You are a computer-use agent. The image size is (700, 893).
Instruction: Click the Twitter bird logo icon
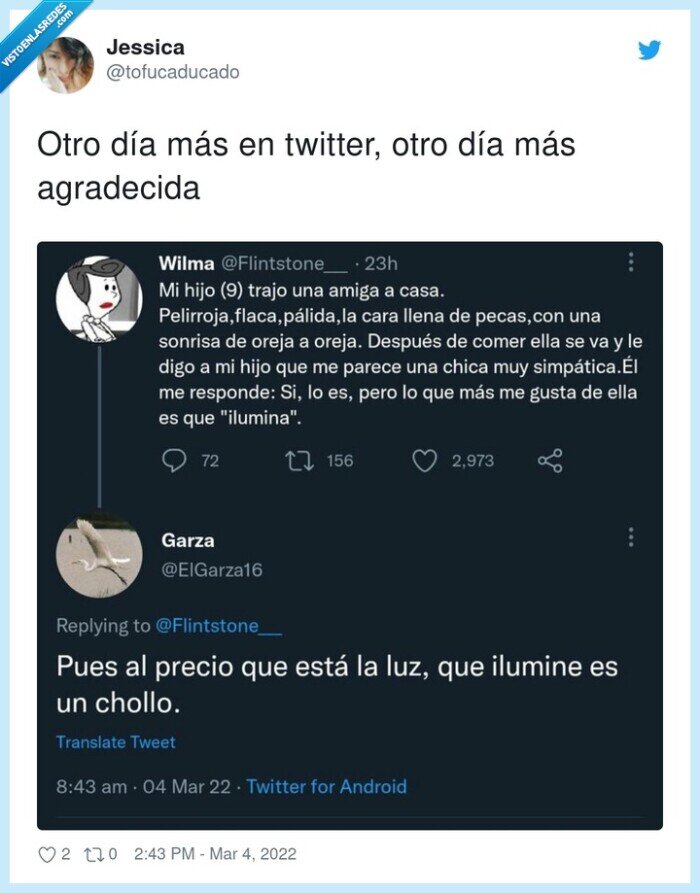point(652,49)
